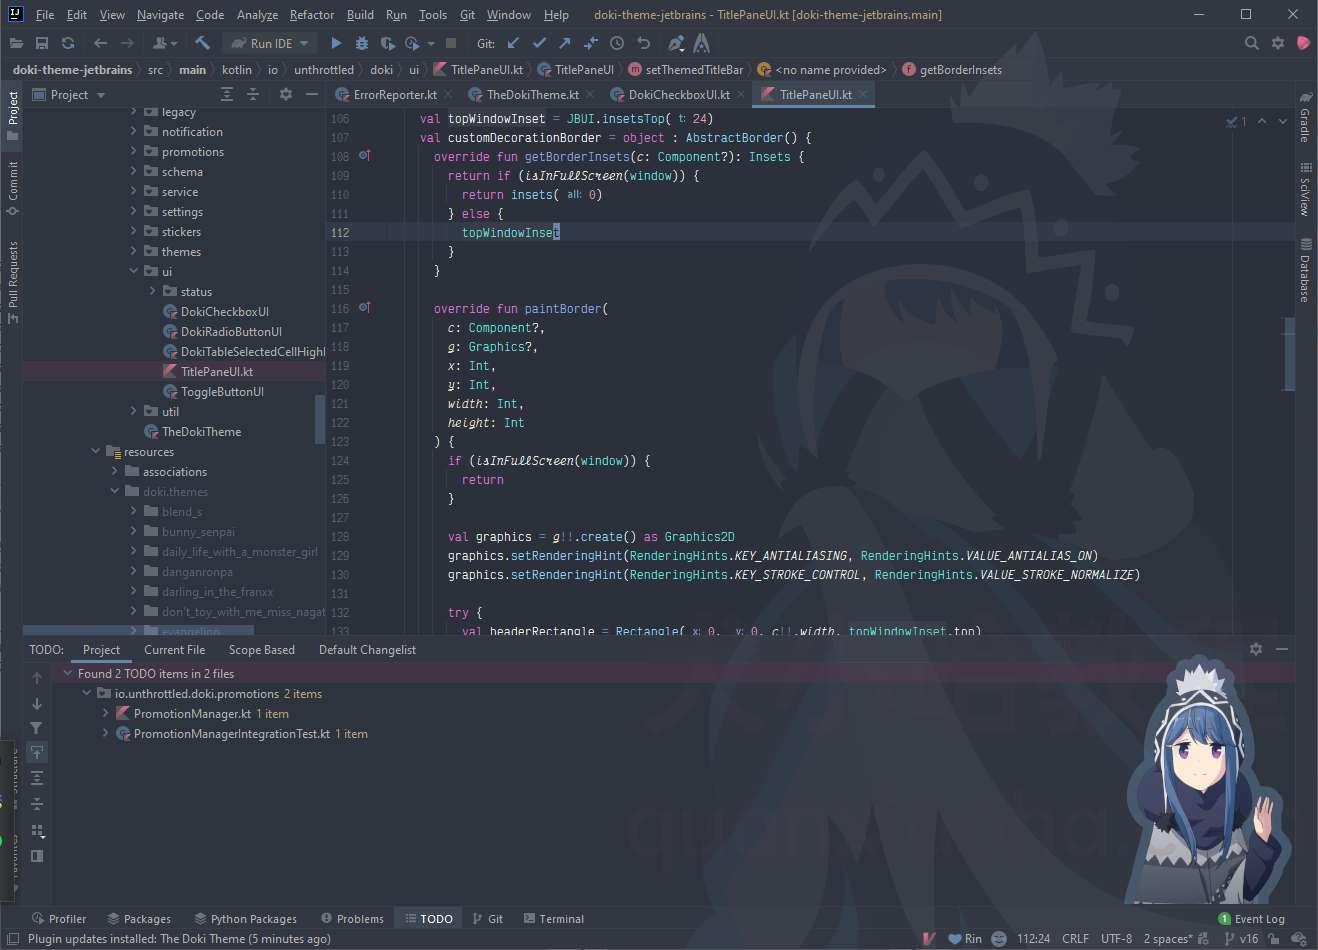The image size is (1318, 950).
Task: Open the Navigate menu
Action: pos(161,15)
